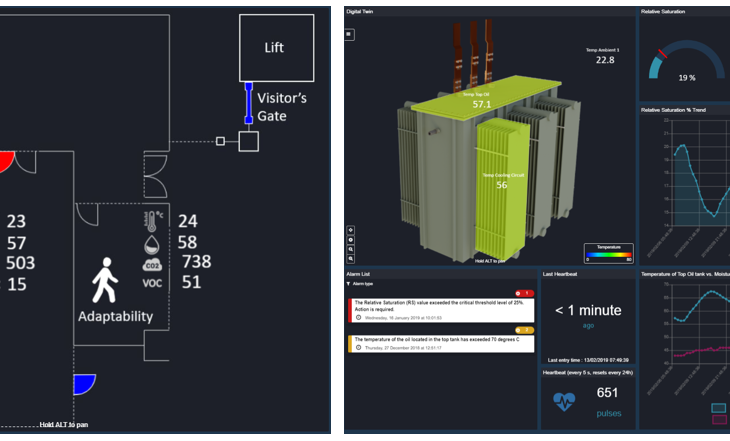The width and height of the screenshot is (730, 441).
Task: Click the heartbeat heart icon
Action: pos(564,401)
